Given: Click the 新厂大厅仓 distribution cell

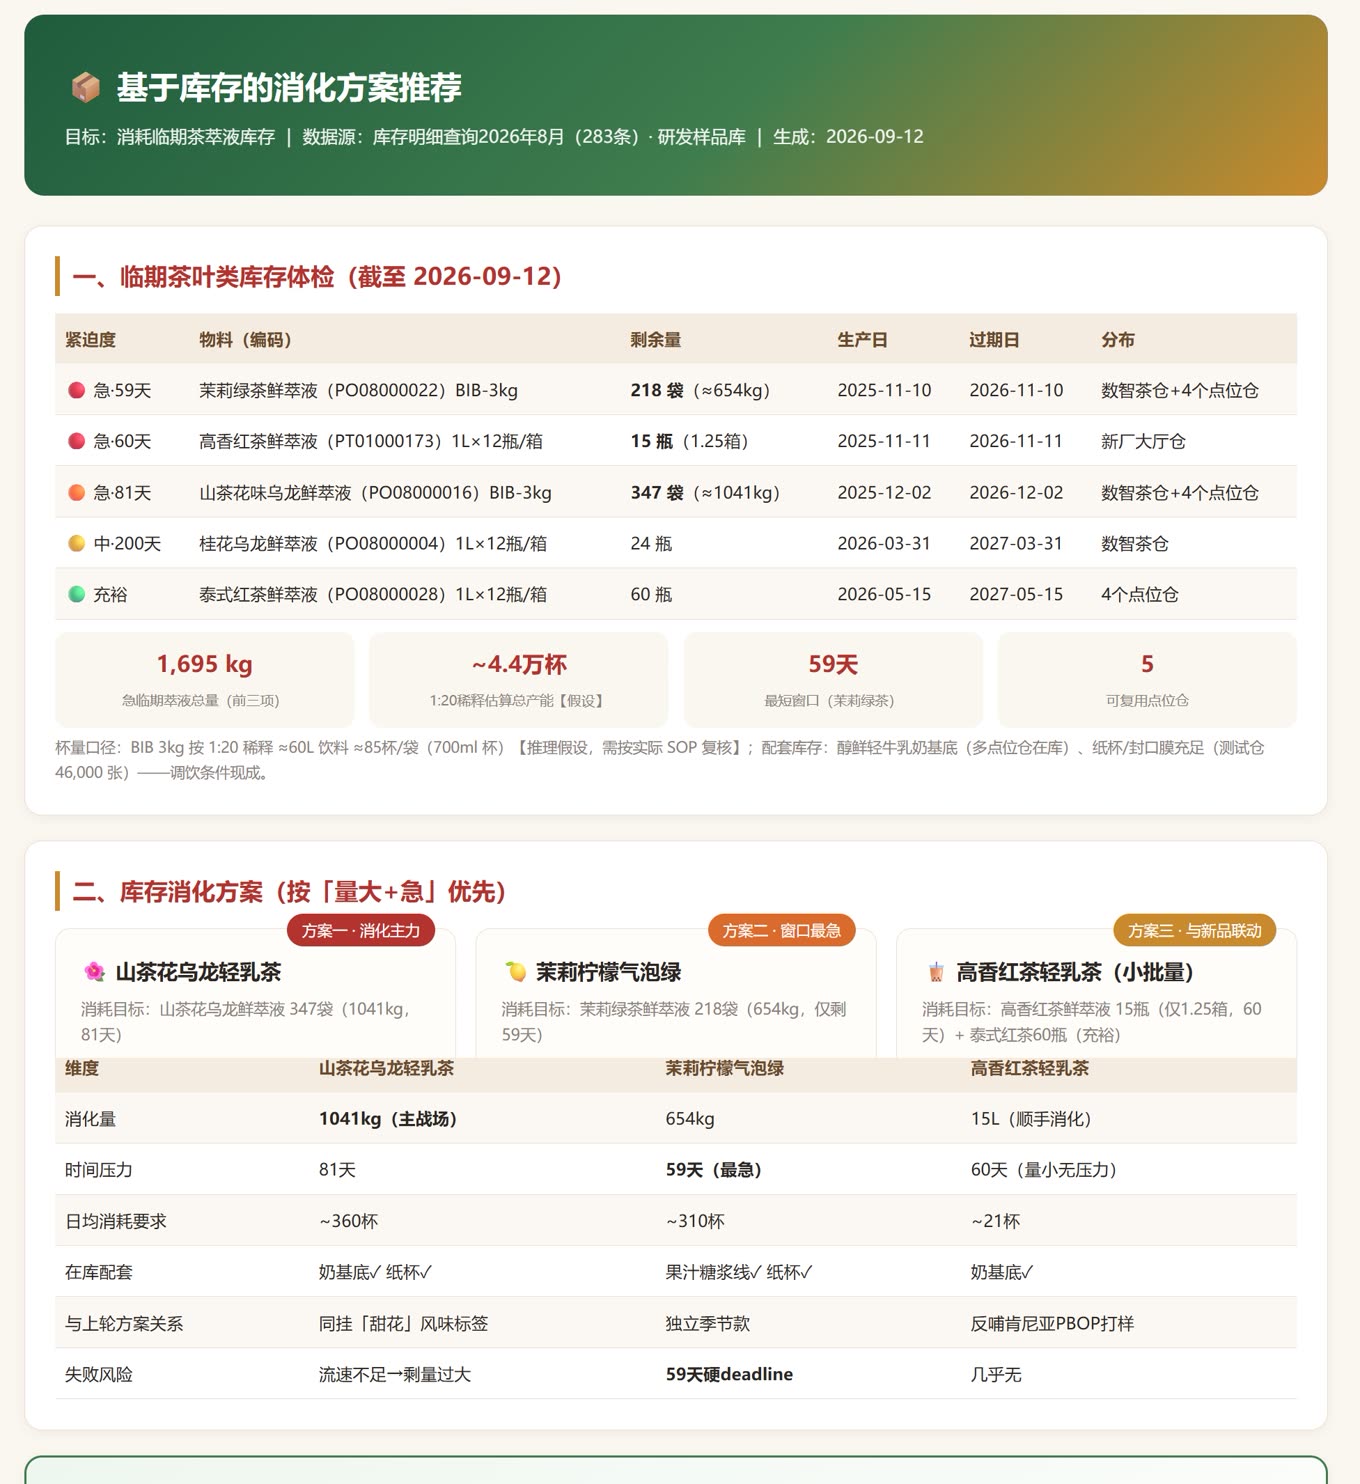Looking at the screenshot, I should pyautogui.click(x=1143, y=441).
